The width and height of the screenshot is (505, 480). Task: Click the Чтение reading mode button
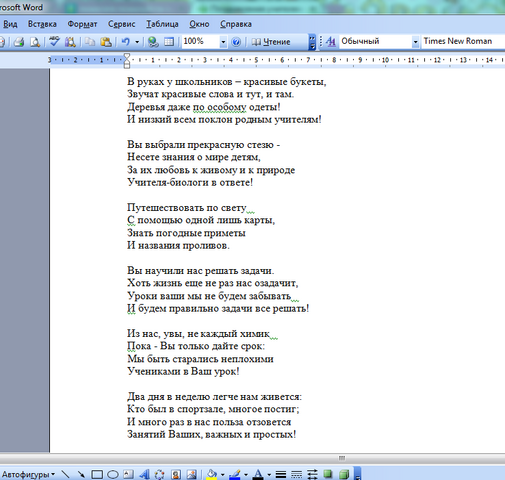(x=271, y=42)
